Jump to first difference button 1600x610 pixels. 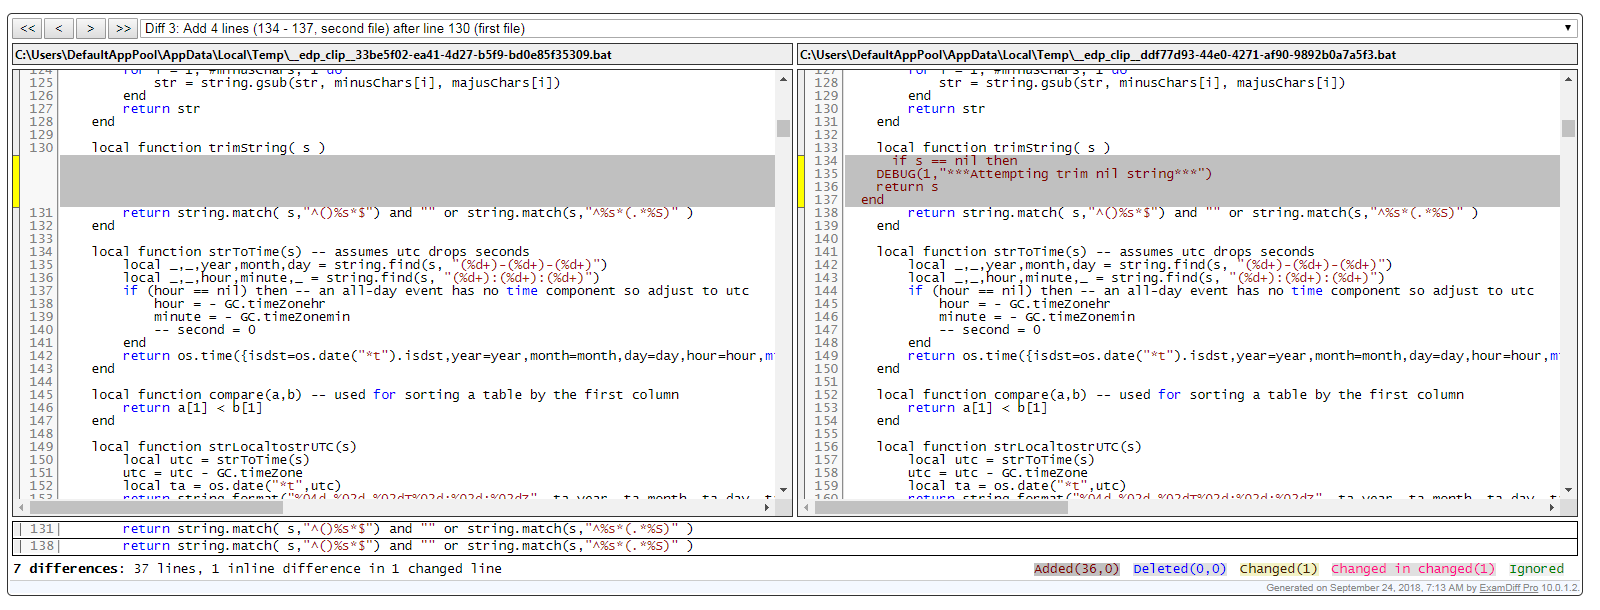(28, 28)
